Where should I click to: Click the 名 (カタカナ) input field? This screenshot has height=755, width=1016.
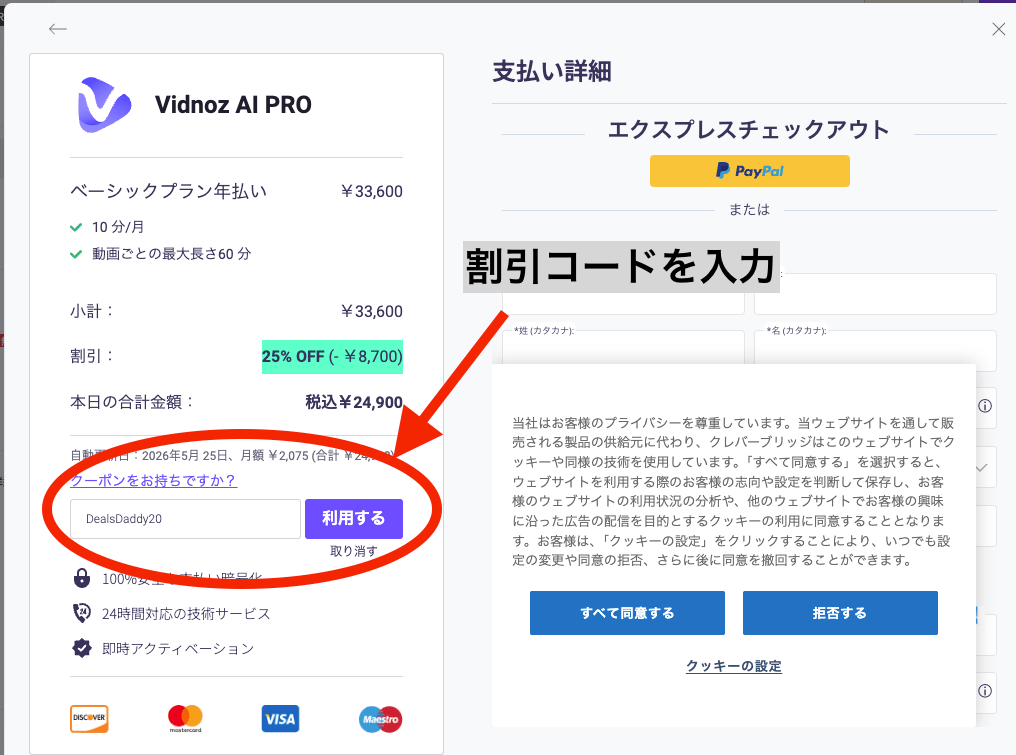[875, 351]
